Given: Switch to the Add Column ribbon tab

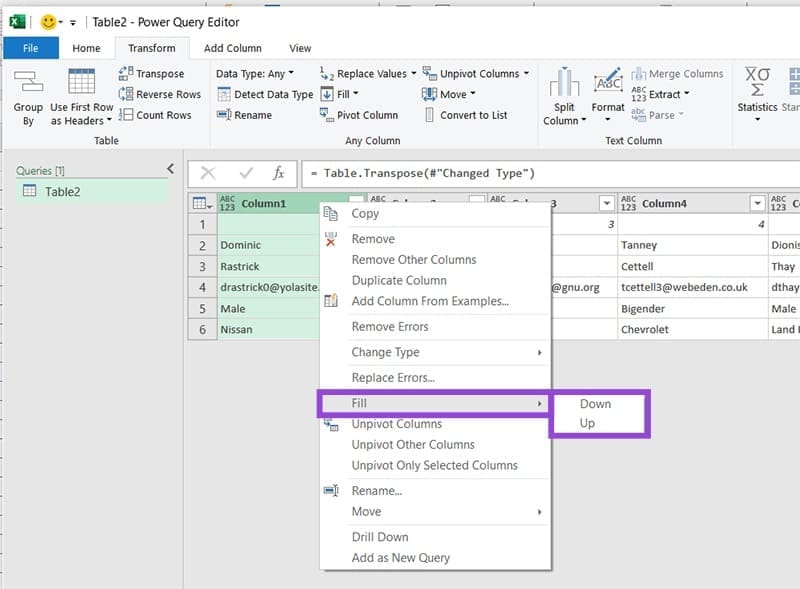Looking at the screenshot, I should pyautogui.click(x=232, y=47).
